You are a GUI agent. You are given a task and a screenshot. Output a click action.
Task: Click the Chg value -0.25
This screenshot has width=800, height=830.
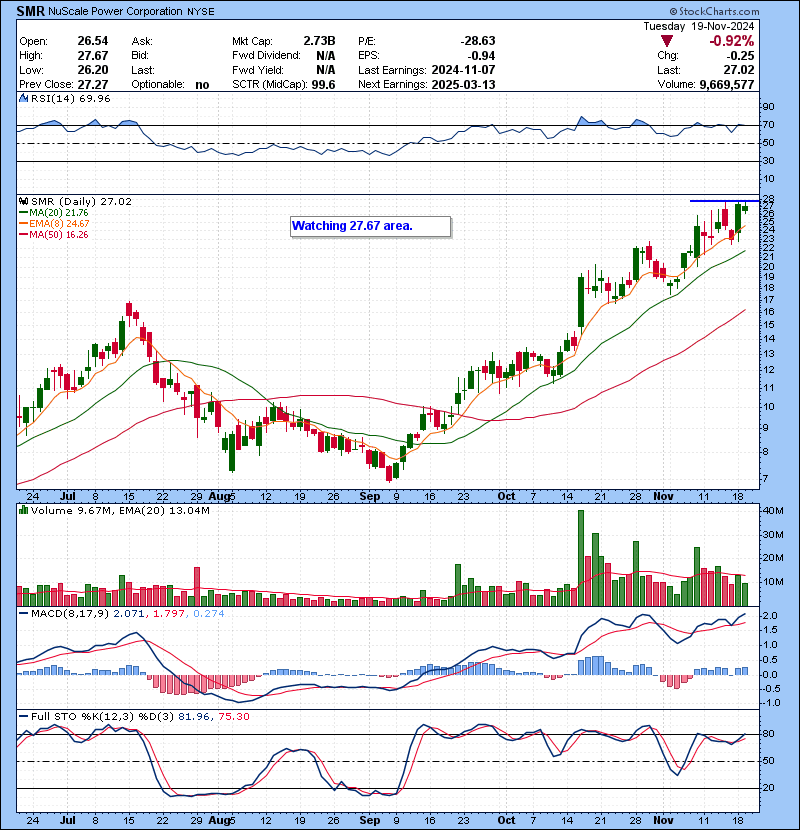740,56
